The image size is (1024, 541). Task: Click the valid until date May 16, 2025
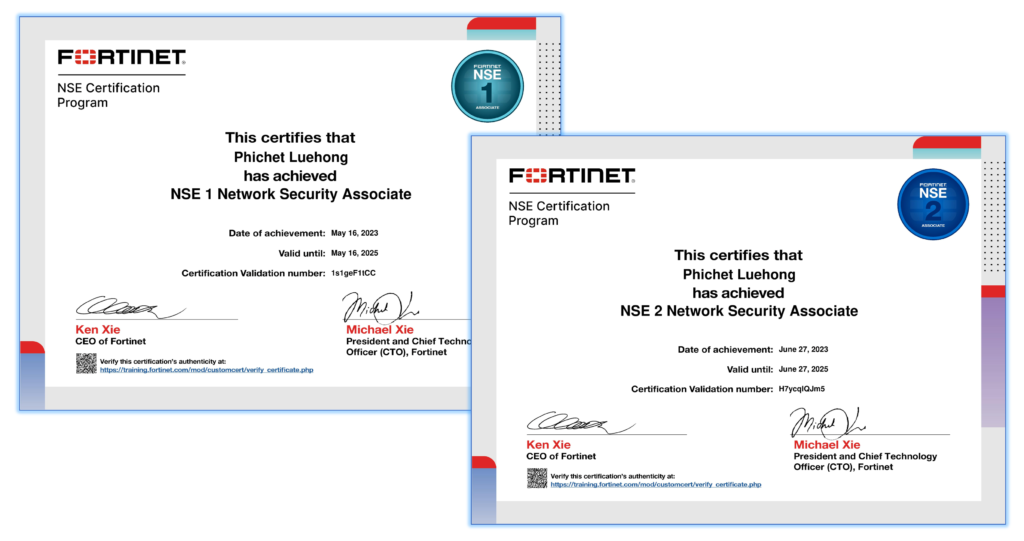[x=355, y=253]
